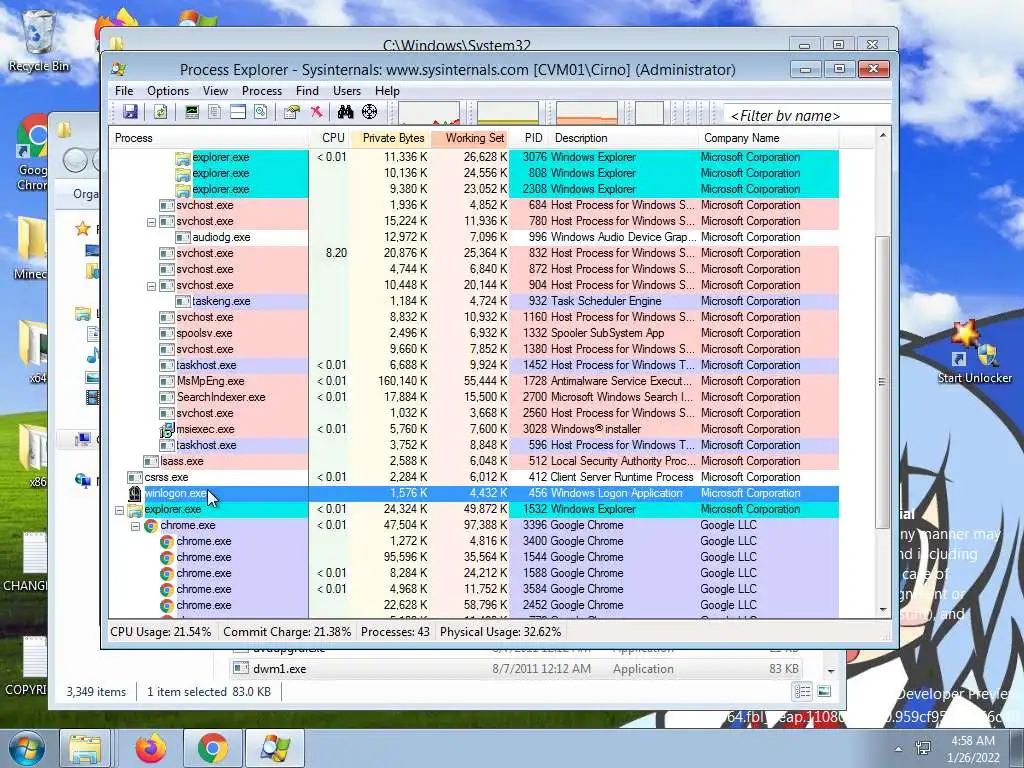The height and width of the screenshot is (768, 1024).
Task: Sort by the Working Set column header
Action: 470,138
